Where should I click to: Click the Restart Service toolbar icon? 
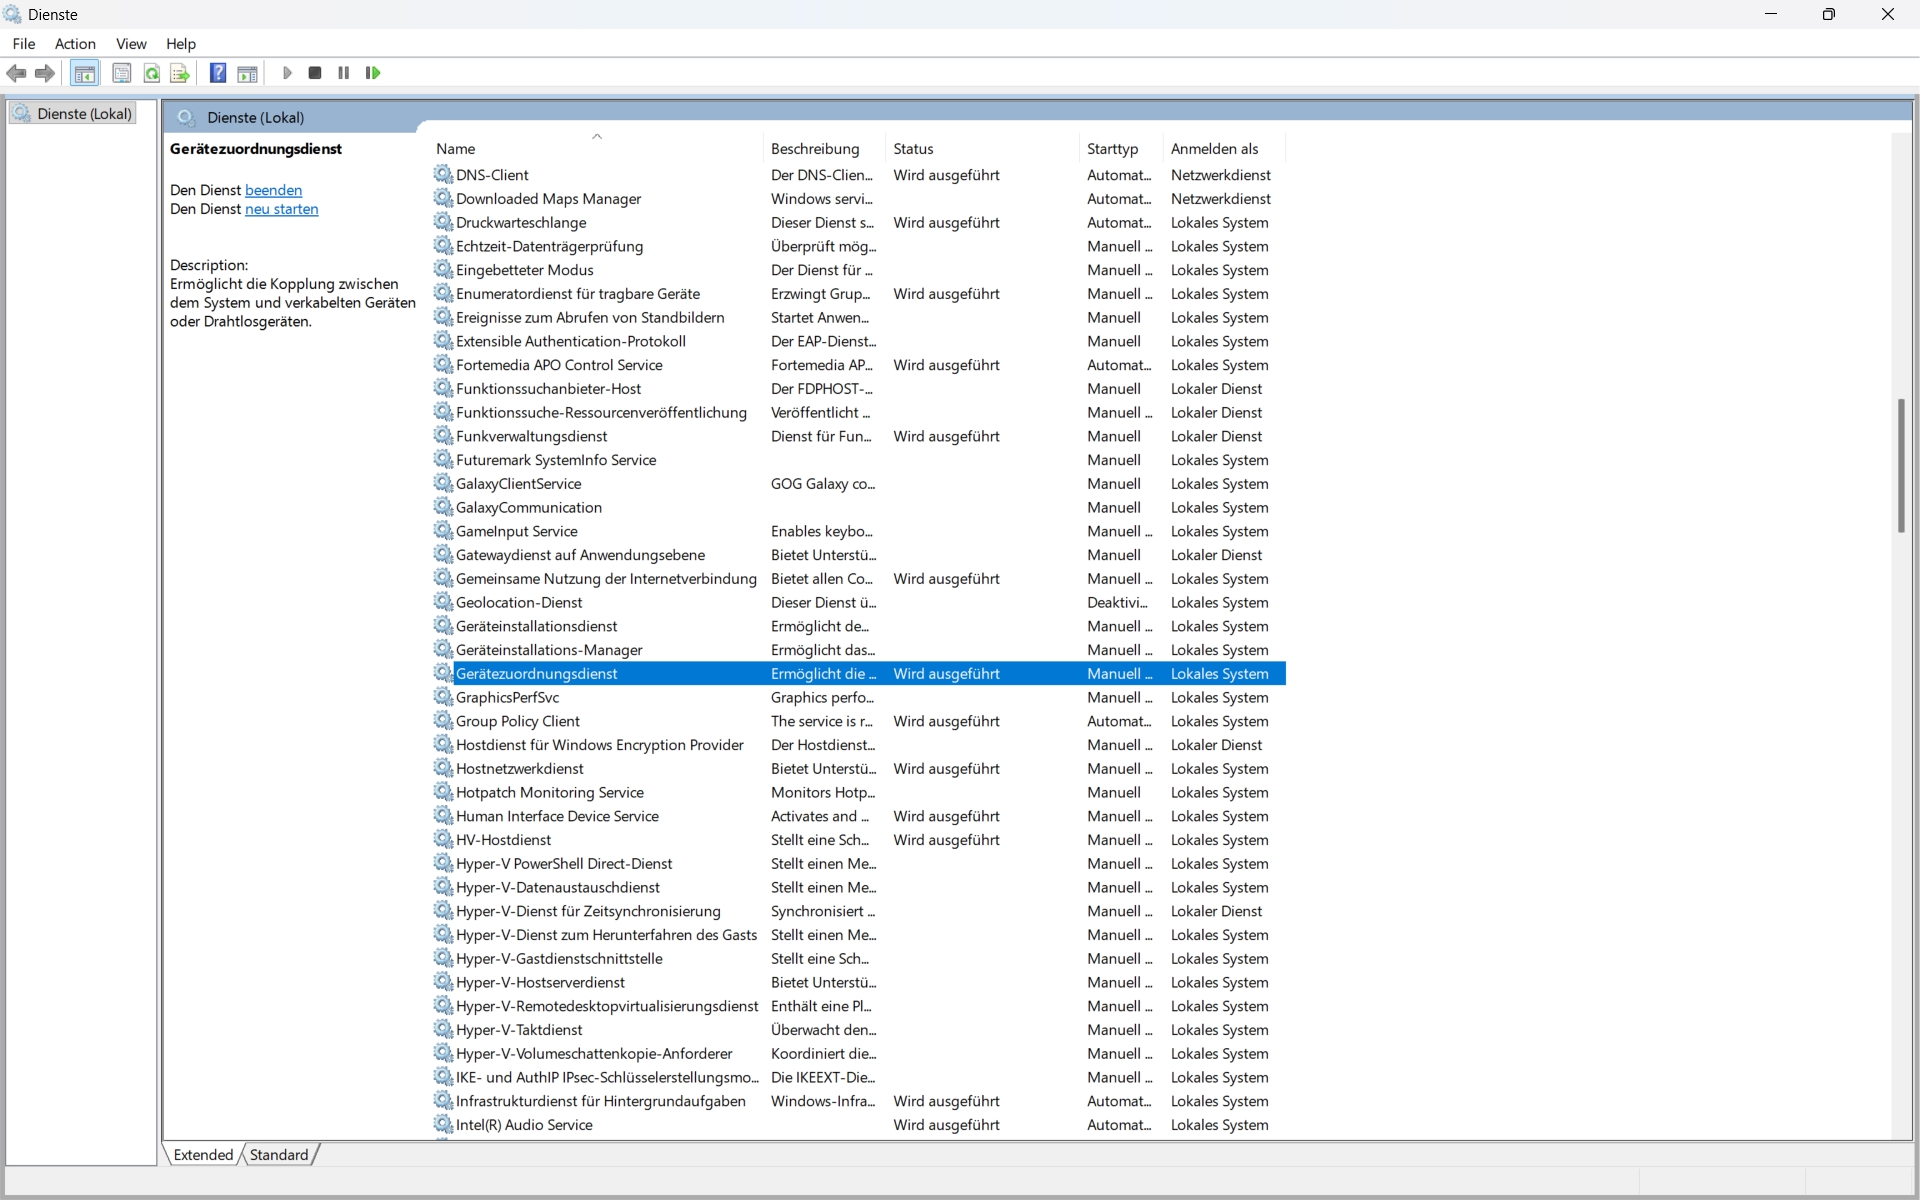coord(373,73)
